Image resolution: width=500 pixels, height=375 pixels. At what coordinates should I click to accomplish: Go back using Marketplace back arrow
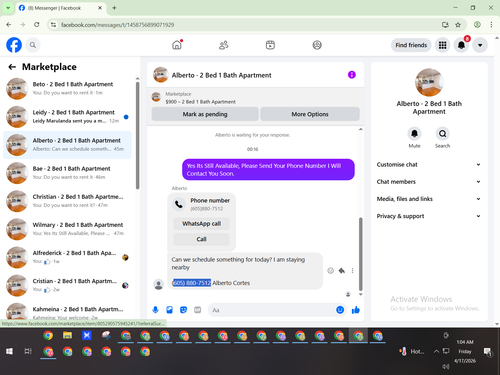[x=12, y=67]
